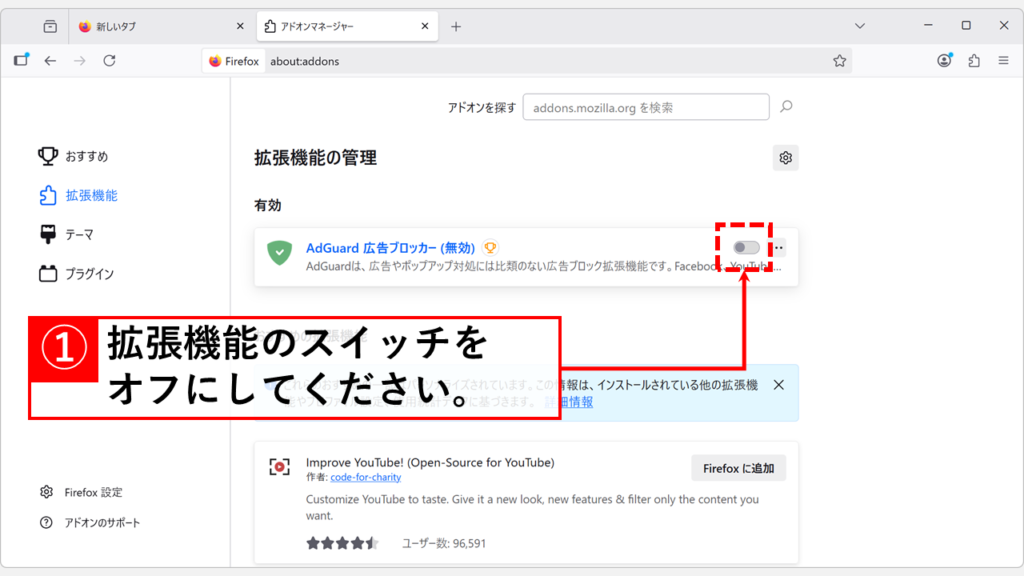
Task: Click the AdGuard 広告ブロッカー title
Action: pos(390,248)
